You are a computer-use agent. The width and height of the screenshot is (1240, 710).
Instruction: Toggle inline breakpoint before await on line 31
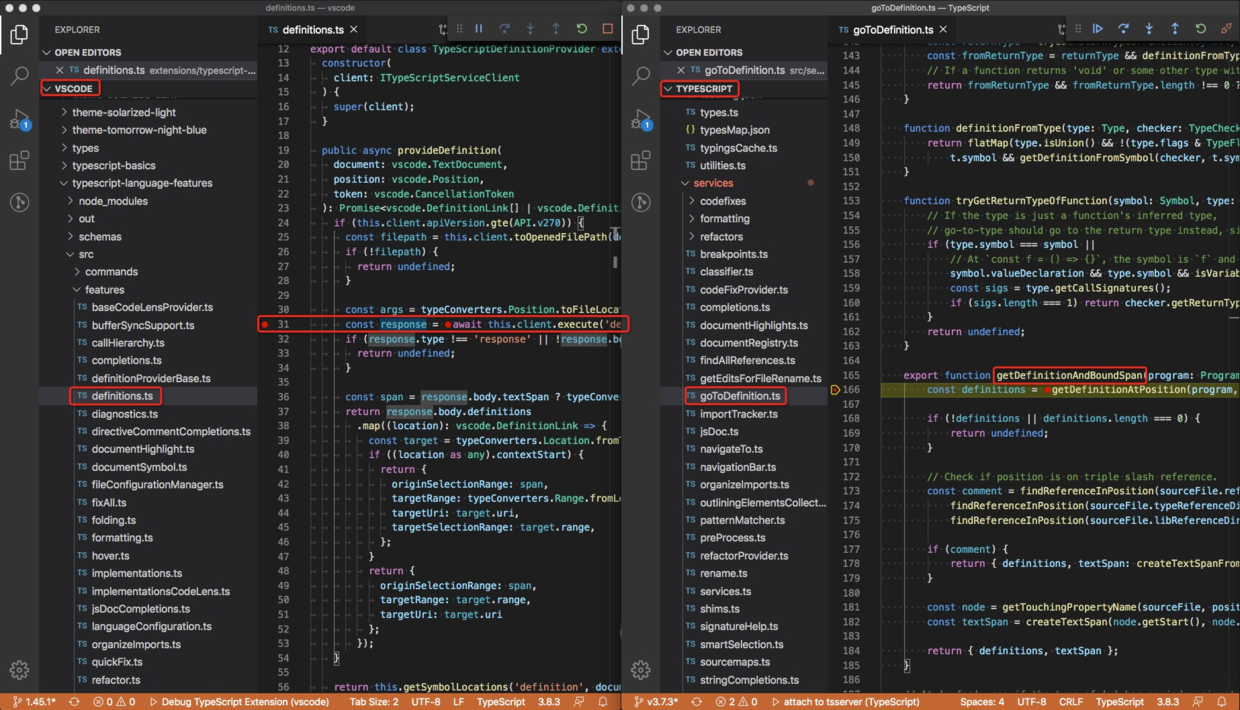[448, 325]
